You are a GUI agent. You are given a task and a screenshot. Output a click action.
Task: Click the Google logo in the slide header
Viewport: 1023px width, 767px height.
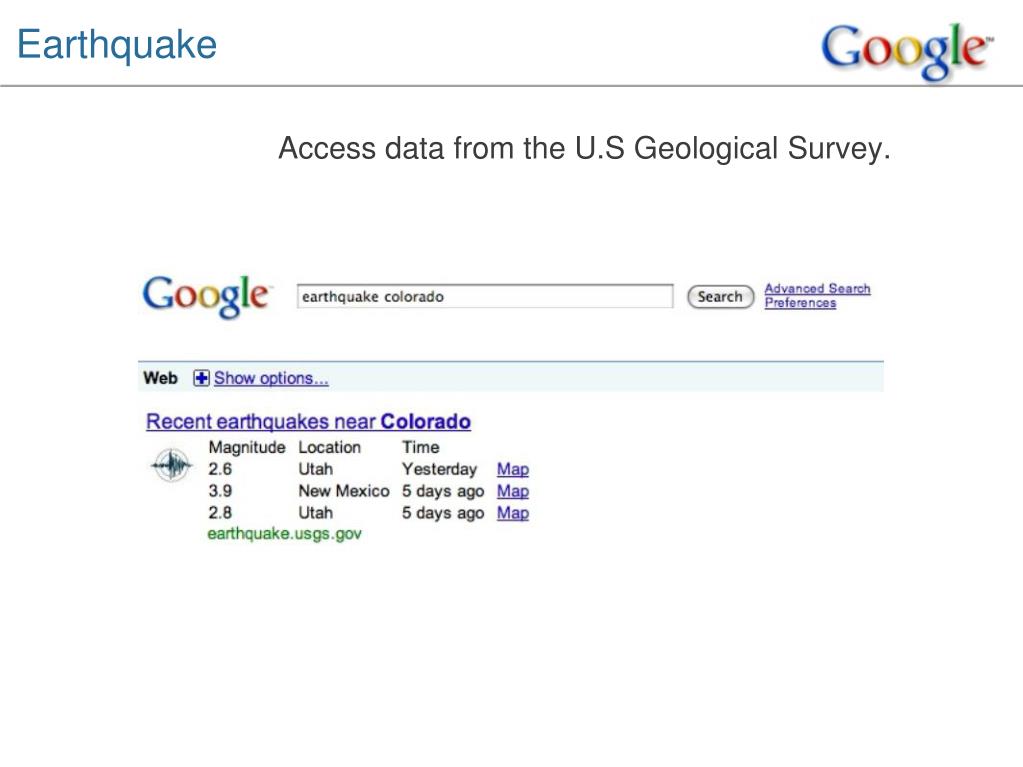point(907,51)
